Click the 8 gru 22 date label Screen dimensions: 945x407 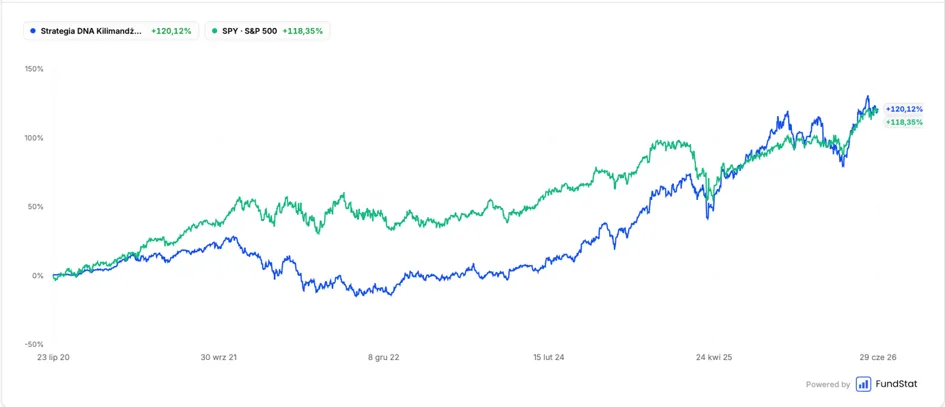pyautogui.click(x=384, y=357)
